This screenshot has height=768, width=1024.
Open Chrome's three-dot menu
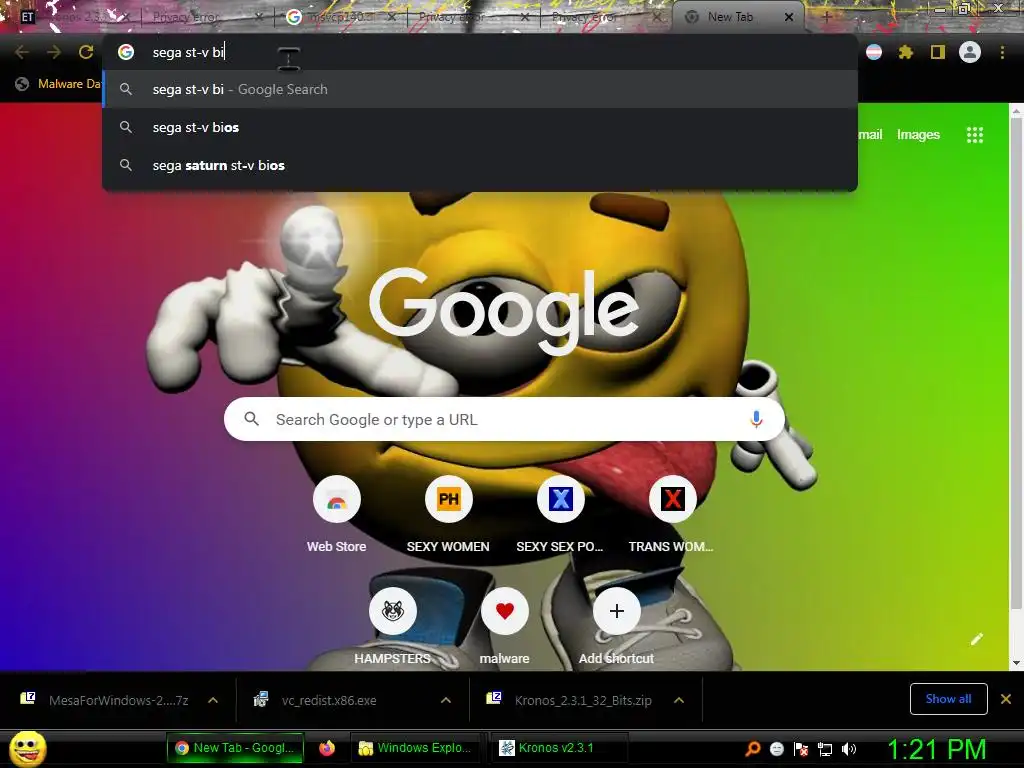coord(1002,52)
